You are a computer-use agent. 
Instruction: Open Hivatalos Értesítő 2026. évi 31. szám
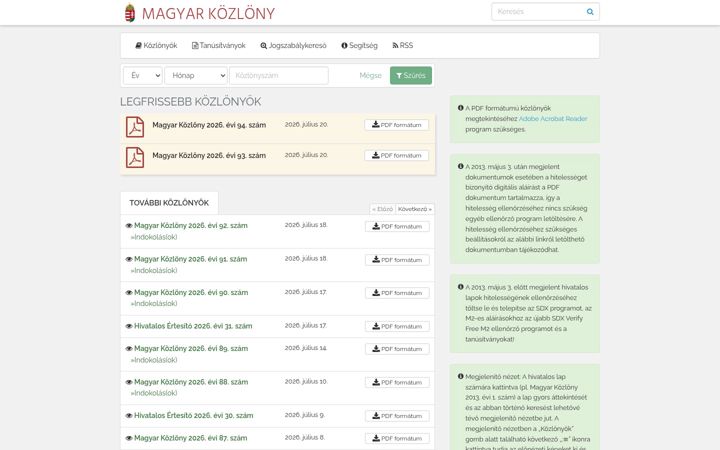[x=193, y=326]
